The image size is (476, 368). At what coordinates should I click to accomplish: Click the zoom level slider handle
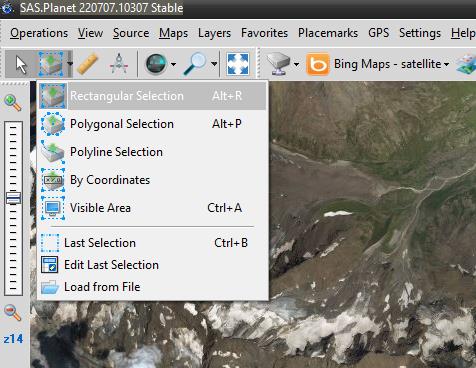13,198
